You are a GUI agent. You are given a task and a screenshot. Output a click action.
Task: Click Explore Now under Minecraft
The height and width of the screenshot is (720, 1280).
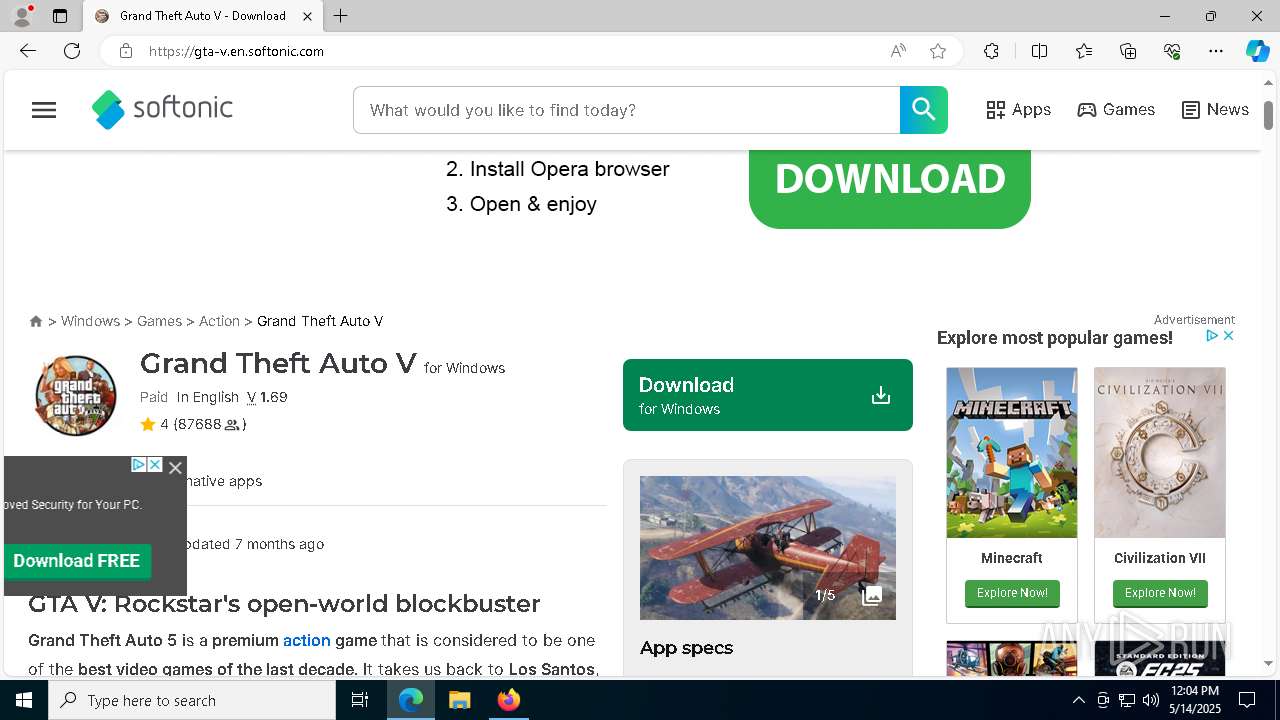[x=1012, y=593]
